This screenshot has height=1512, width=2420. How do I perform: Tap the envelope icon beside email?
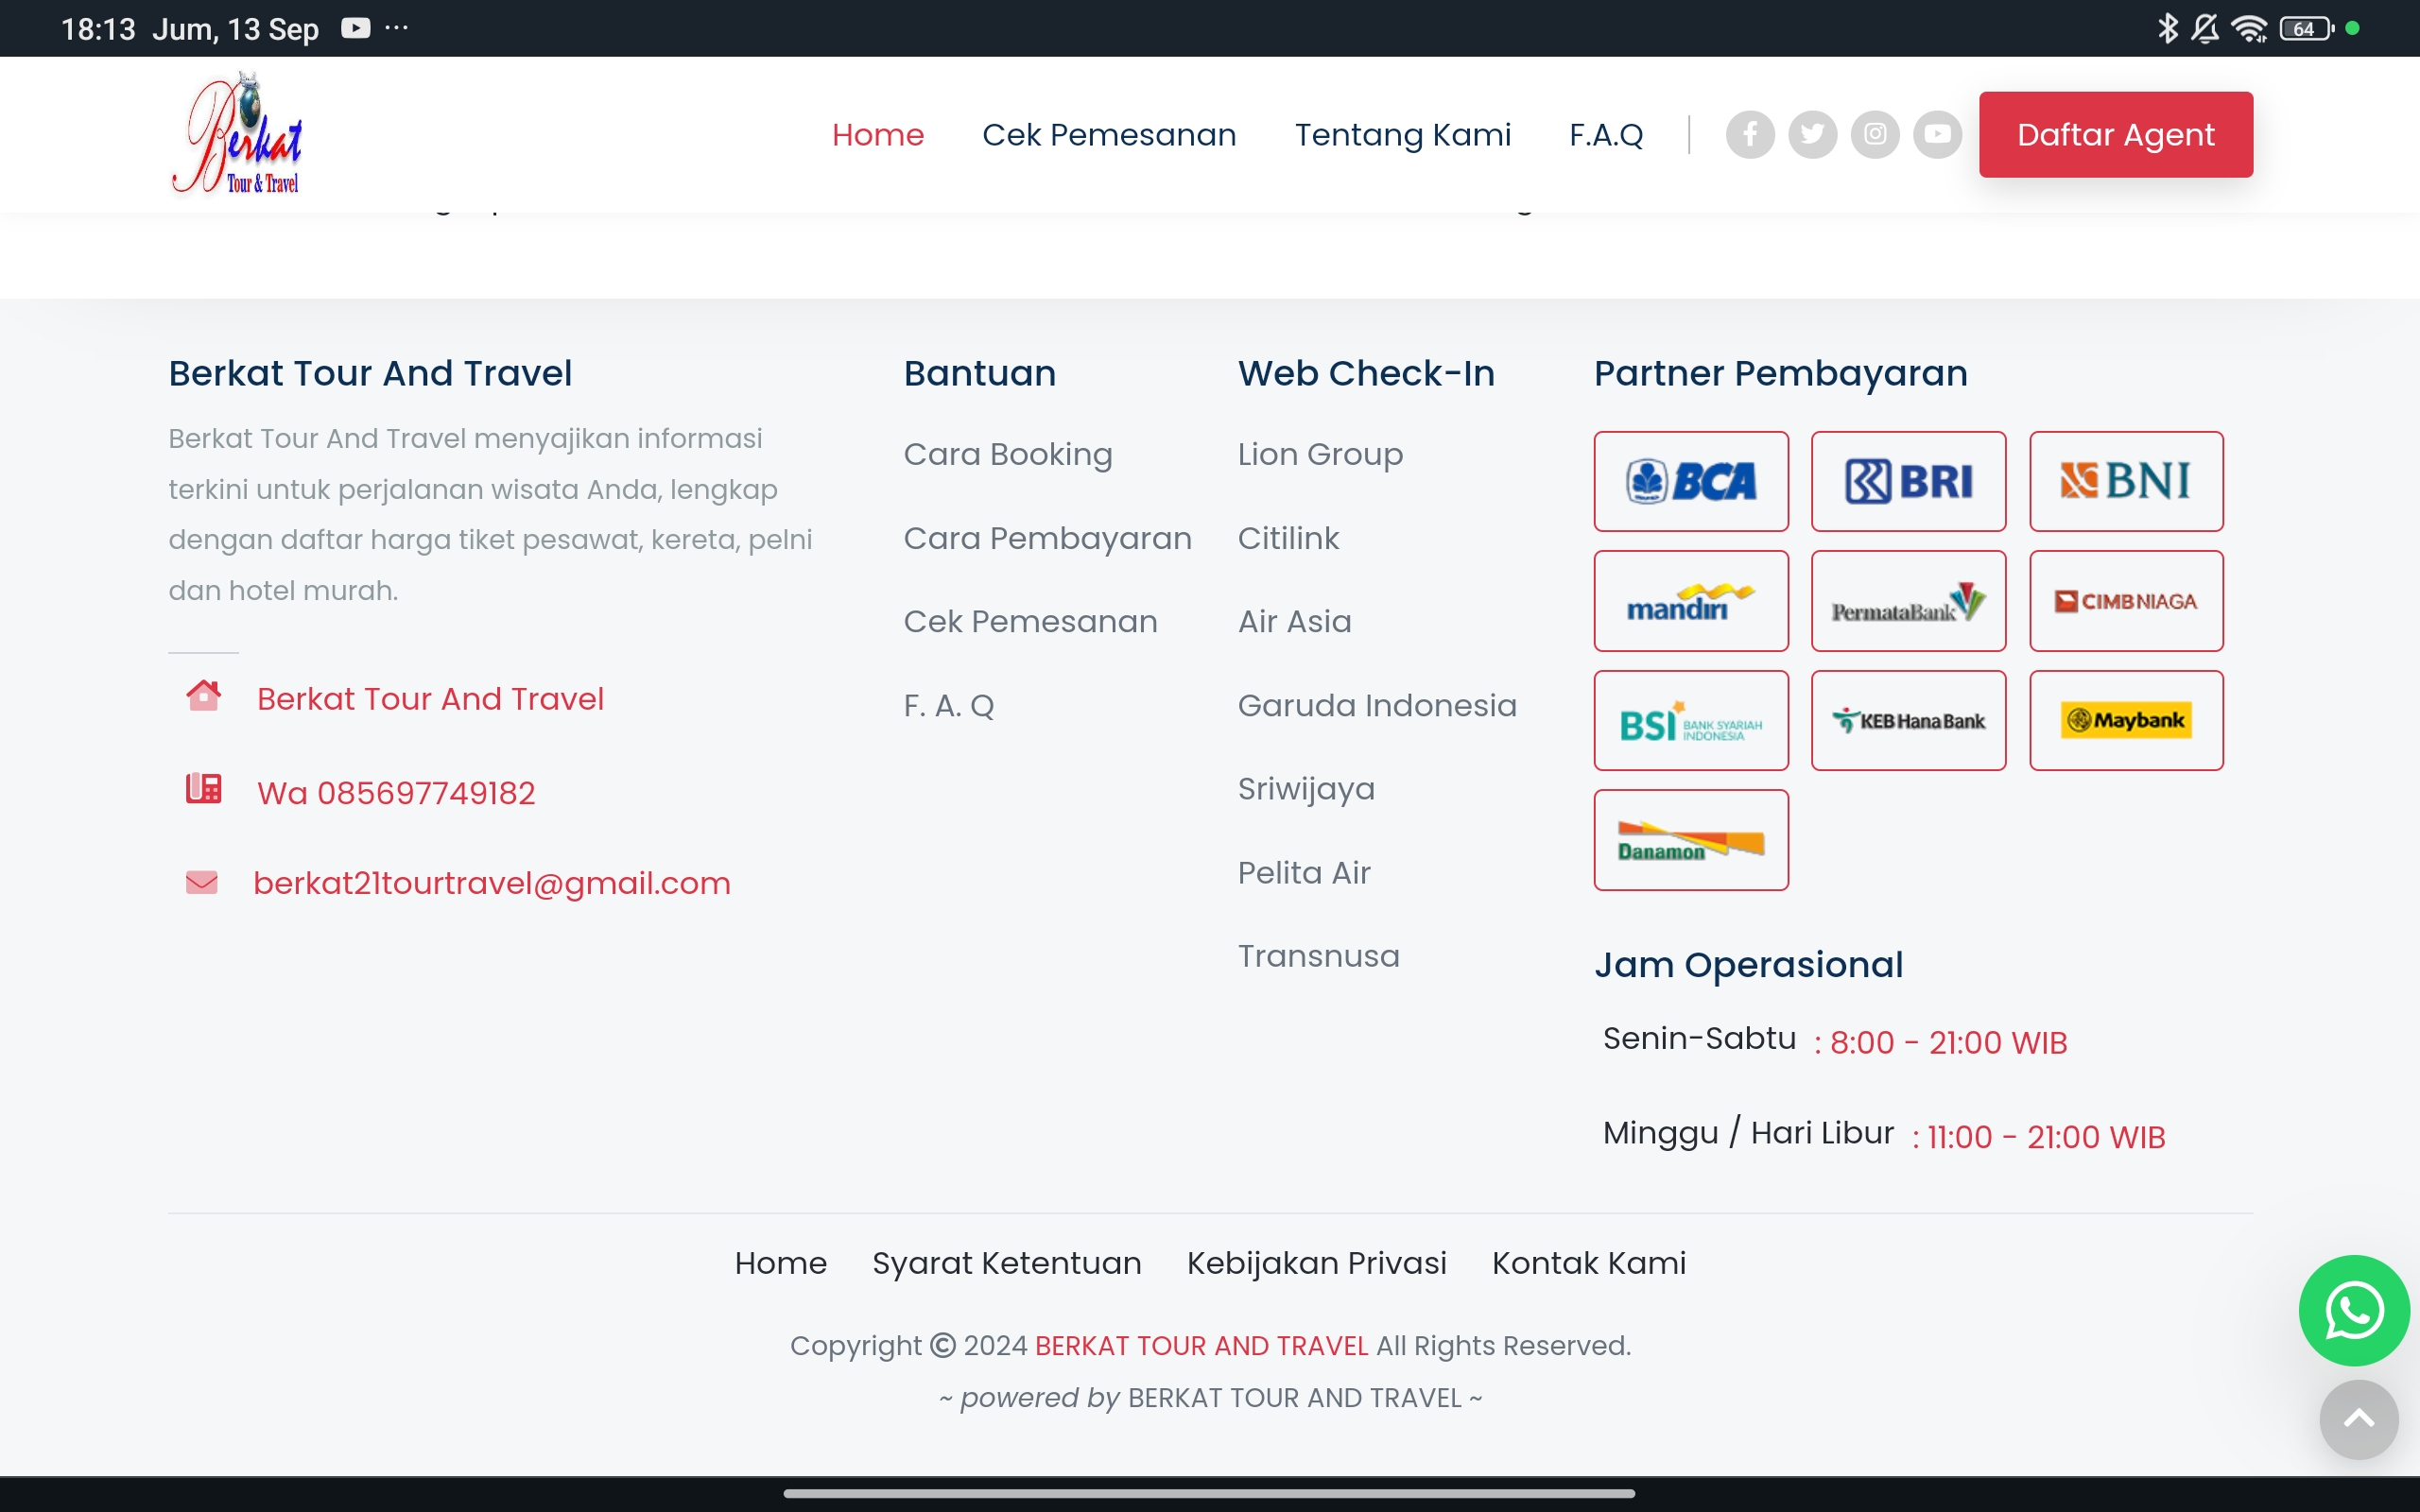(202, 882)
